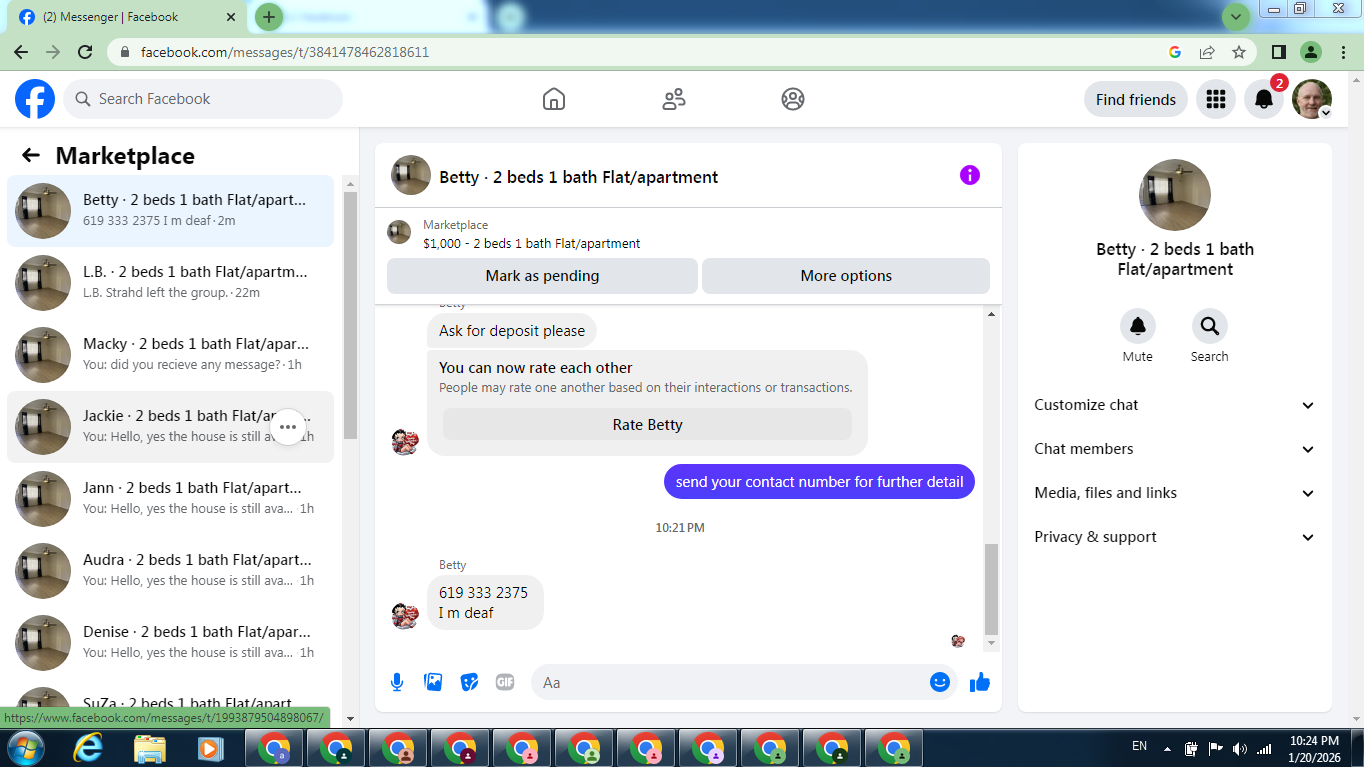Focus the Aa message input box
1364x767 pixels.
(x=743, y=682)
